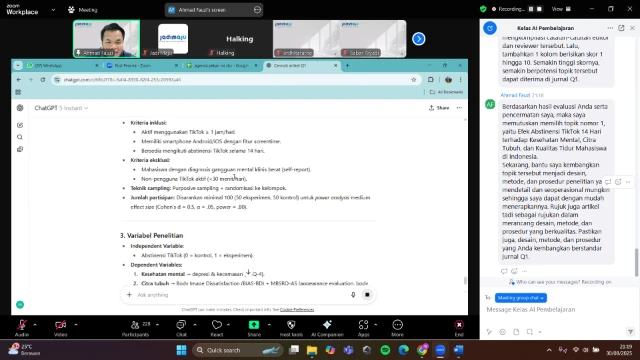
Task: Click the Meeting tab in Zoom Workplace
Action: [x=83, y=10]
